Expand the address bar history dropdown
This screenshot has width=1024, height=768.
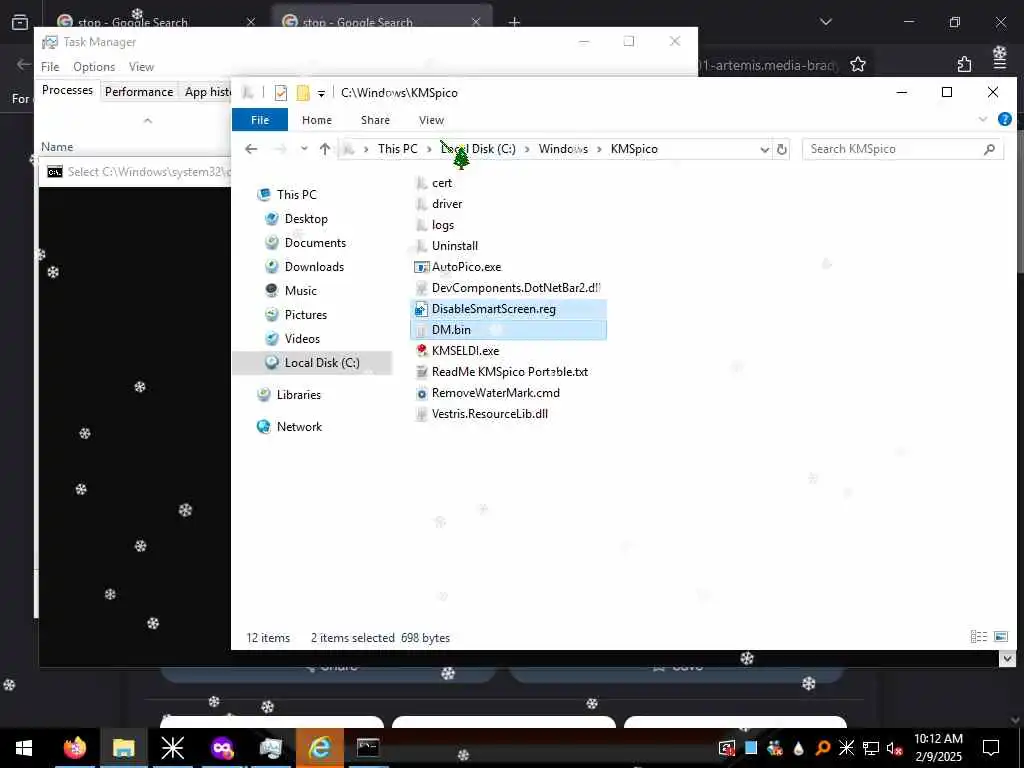[764, 150]
